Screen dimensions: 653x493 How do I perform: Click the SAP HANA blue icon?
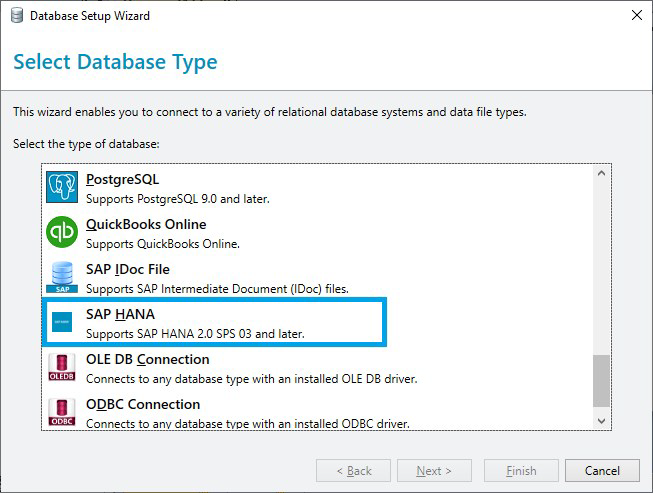point(62,322)
